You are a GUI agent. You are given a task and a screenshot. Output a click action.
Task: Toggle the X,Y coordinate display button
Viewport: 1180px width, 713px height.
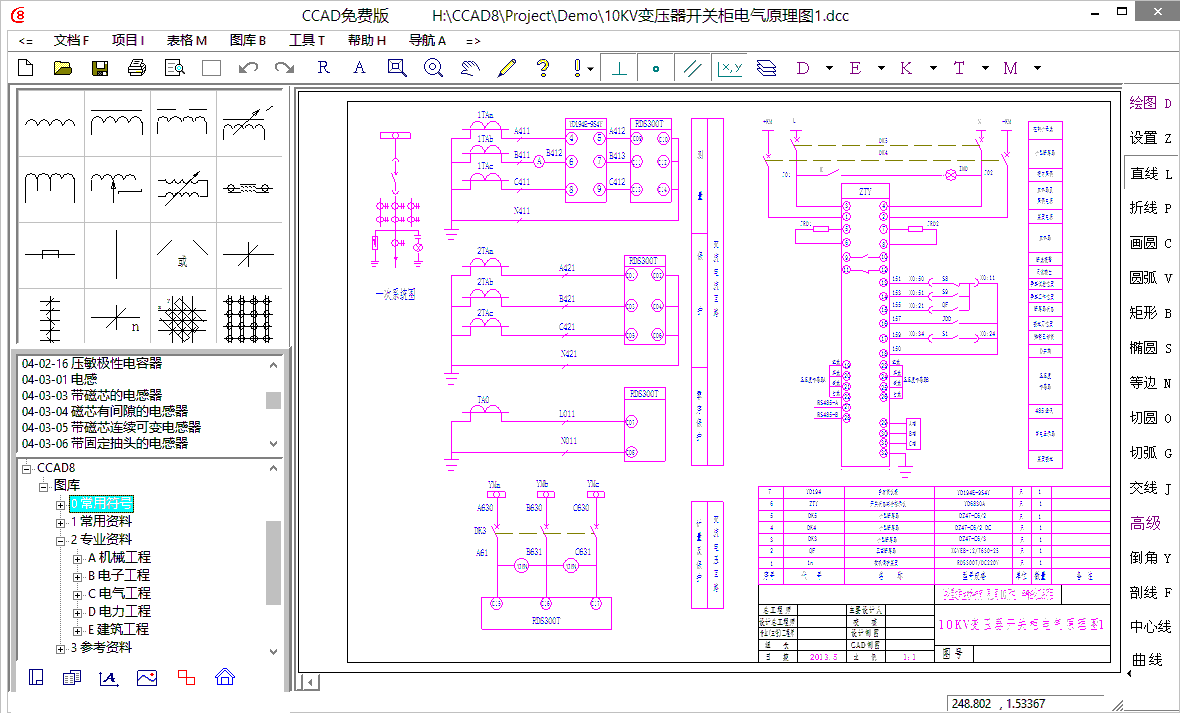pyautogui.click(x=730, y=68)
